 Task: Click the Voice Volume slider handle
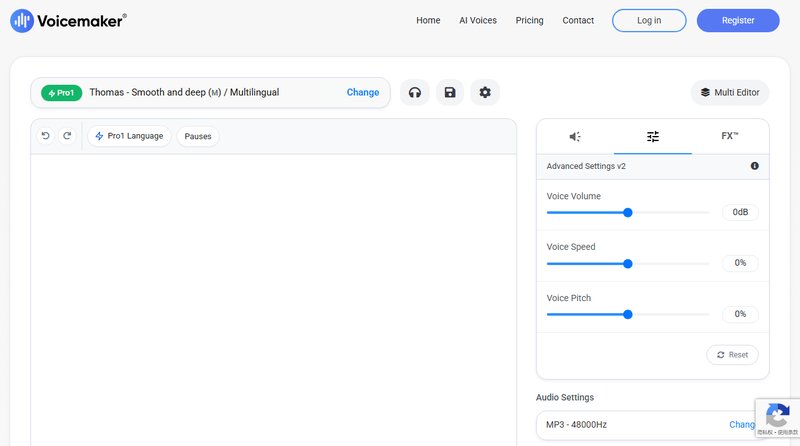click(628, 212)
